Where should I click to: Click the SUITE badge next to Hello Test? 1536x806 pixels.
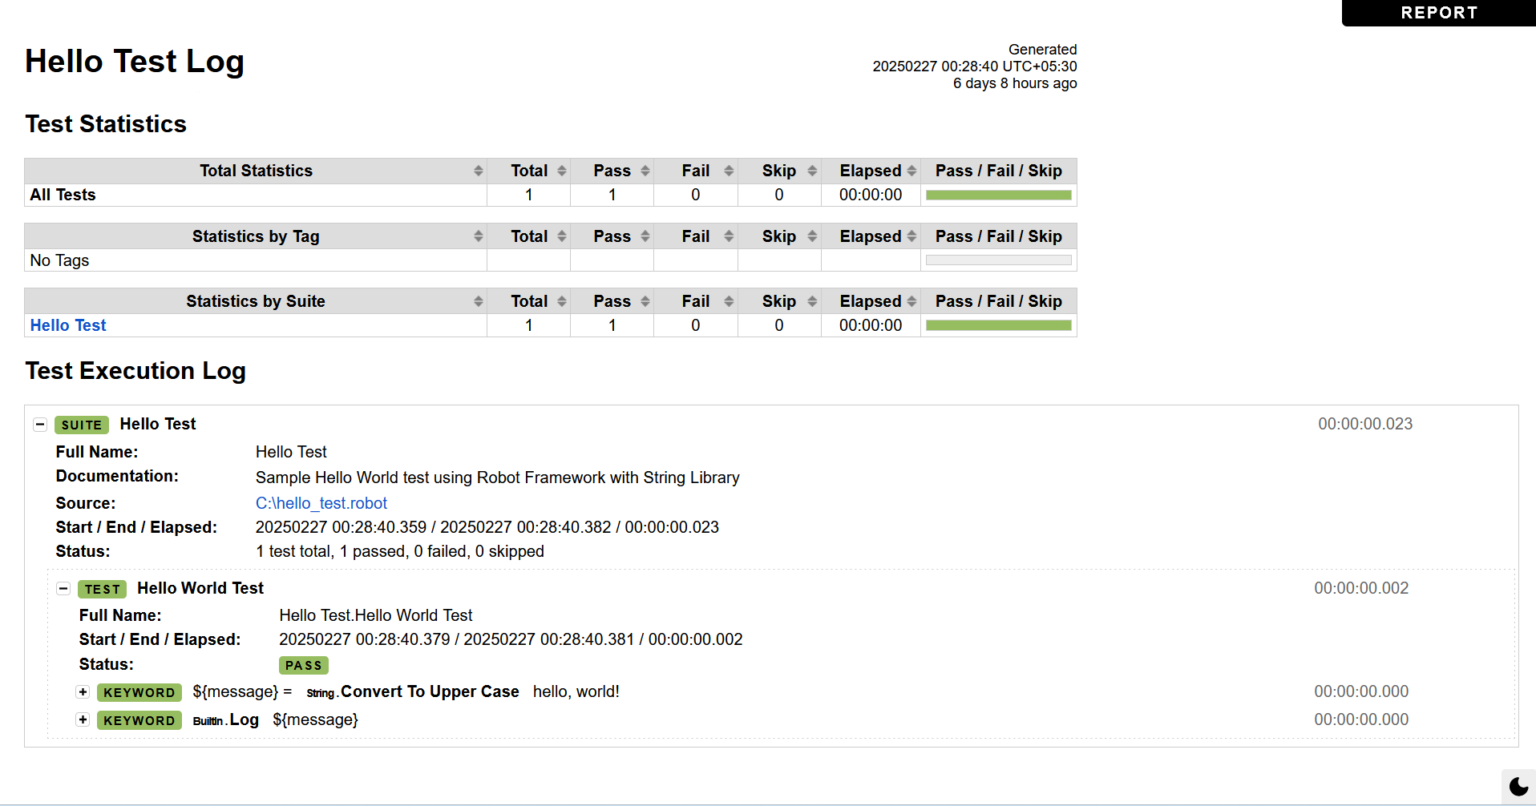click(81, 424)
